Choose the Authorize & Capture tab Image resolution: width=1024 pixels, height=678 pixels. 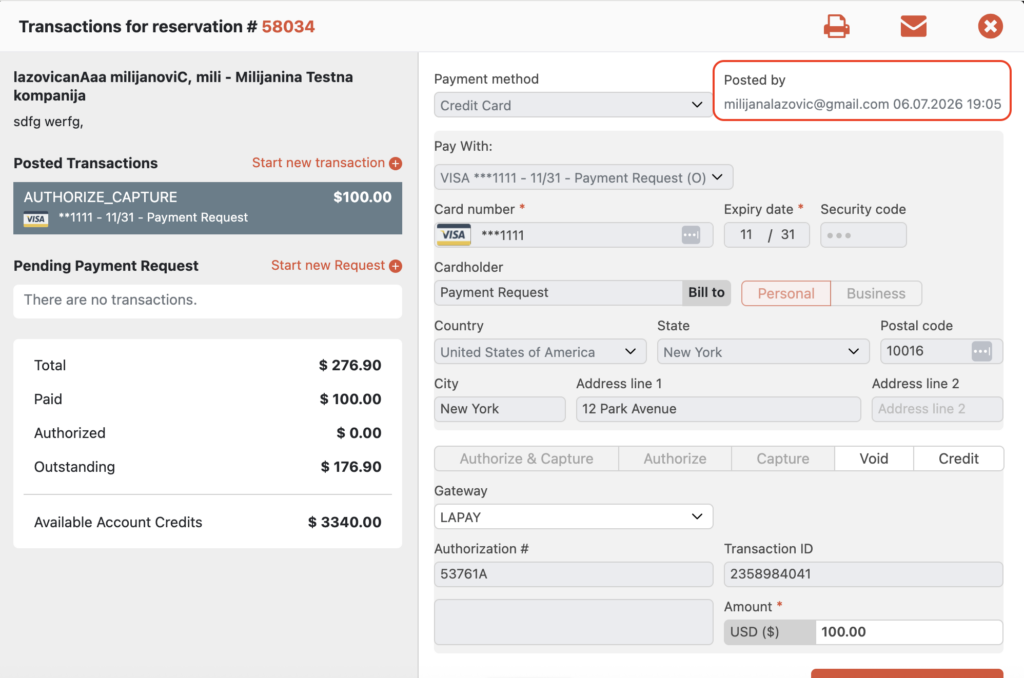pos(526,459)
